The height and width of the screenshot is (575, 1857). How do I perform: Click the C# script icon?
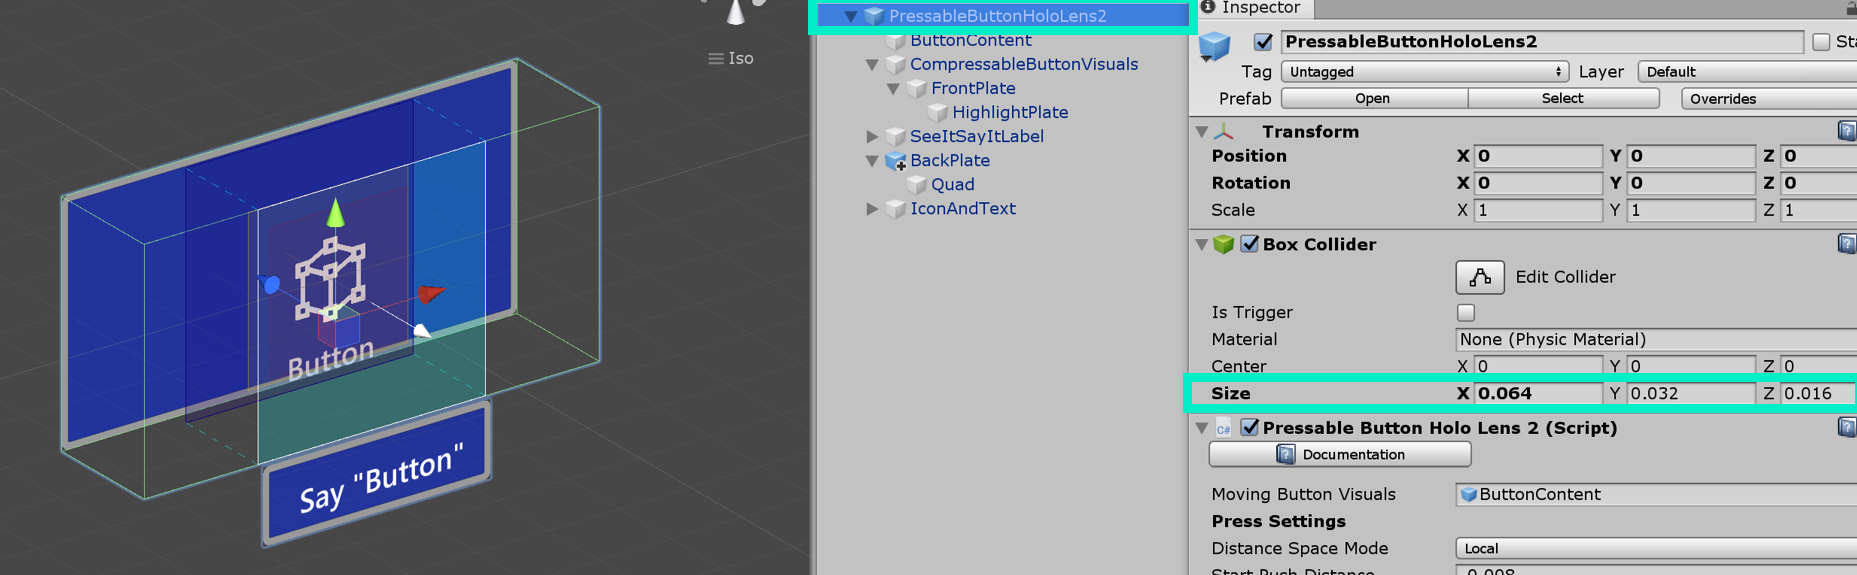click(1224, 428)
